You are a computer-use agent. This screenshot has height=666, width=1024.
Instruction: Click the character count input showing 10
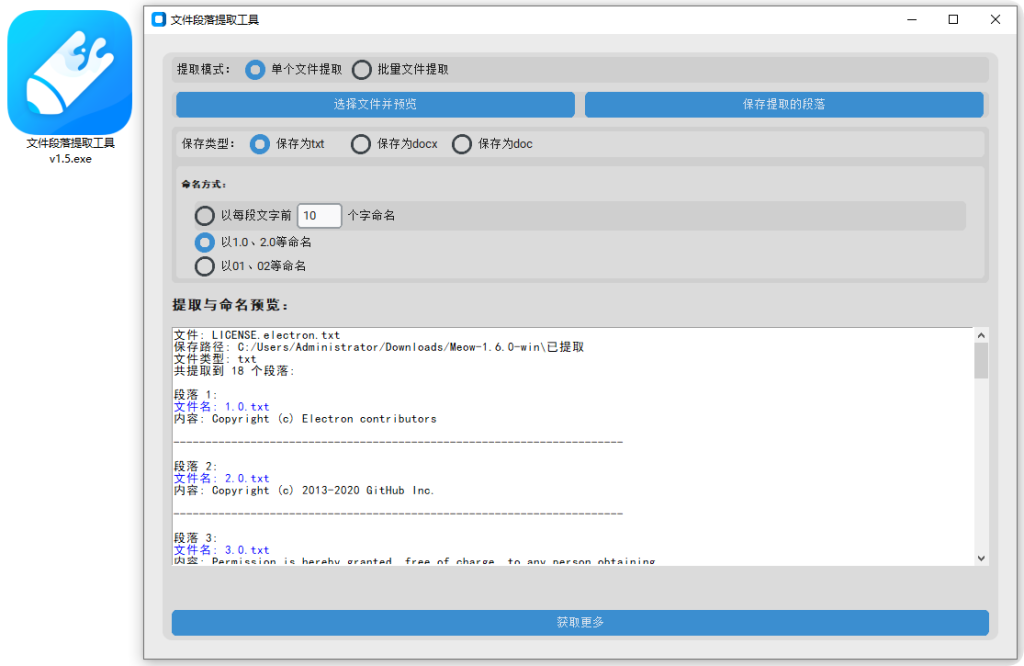(319, 215)
